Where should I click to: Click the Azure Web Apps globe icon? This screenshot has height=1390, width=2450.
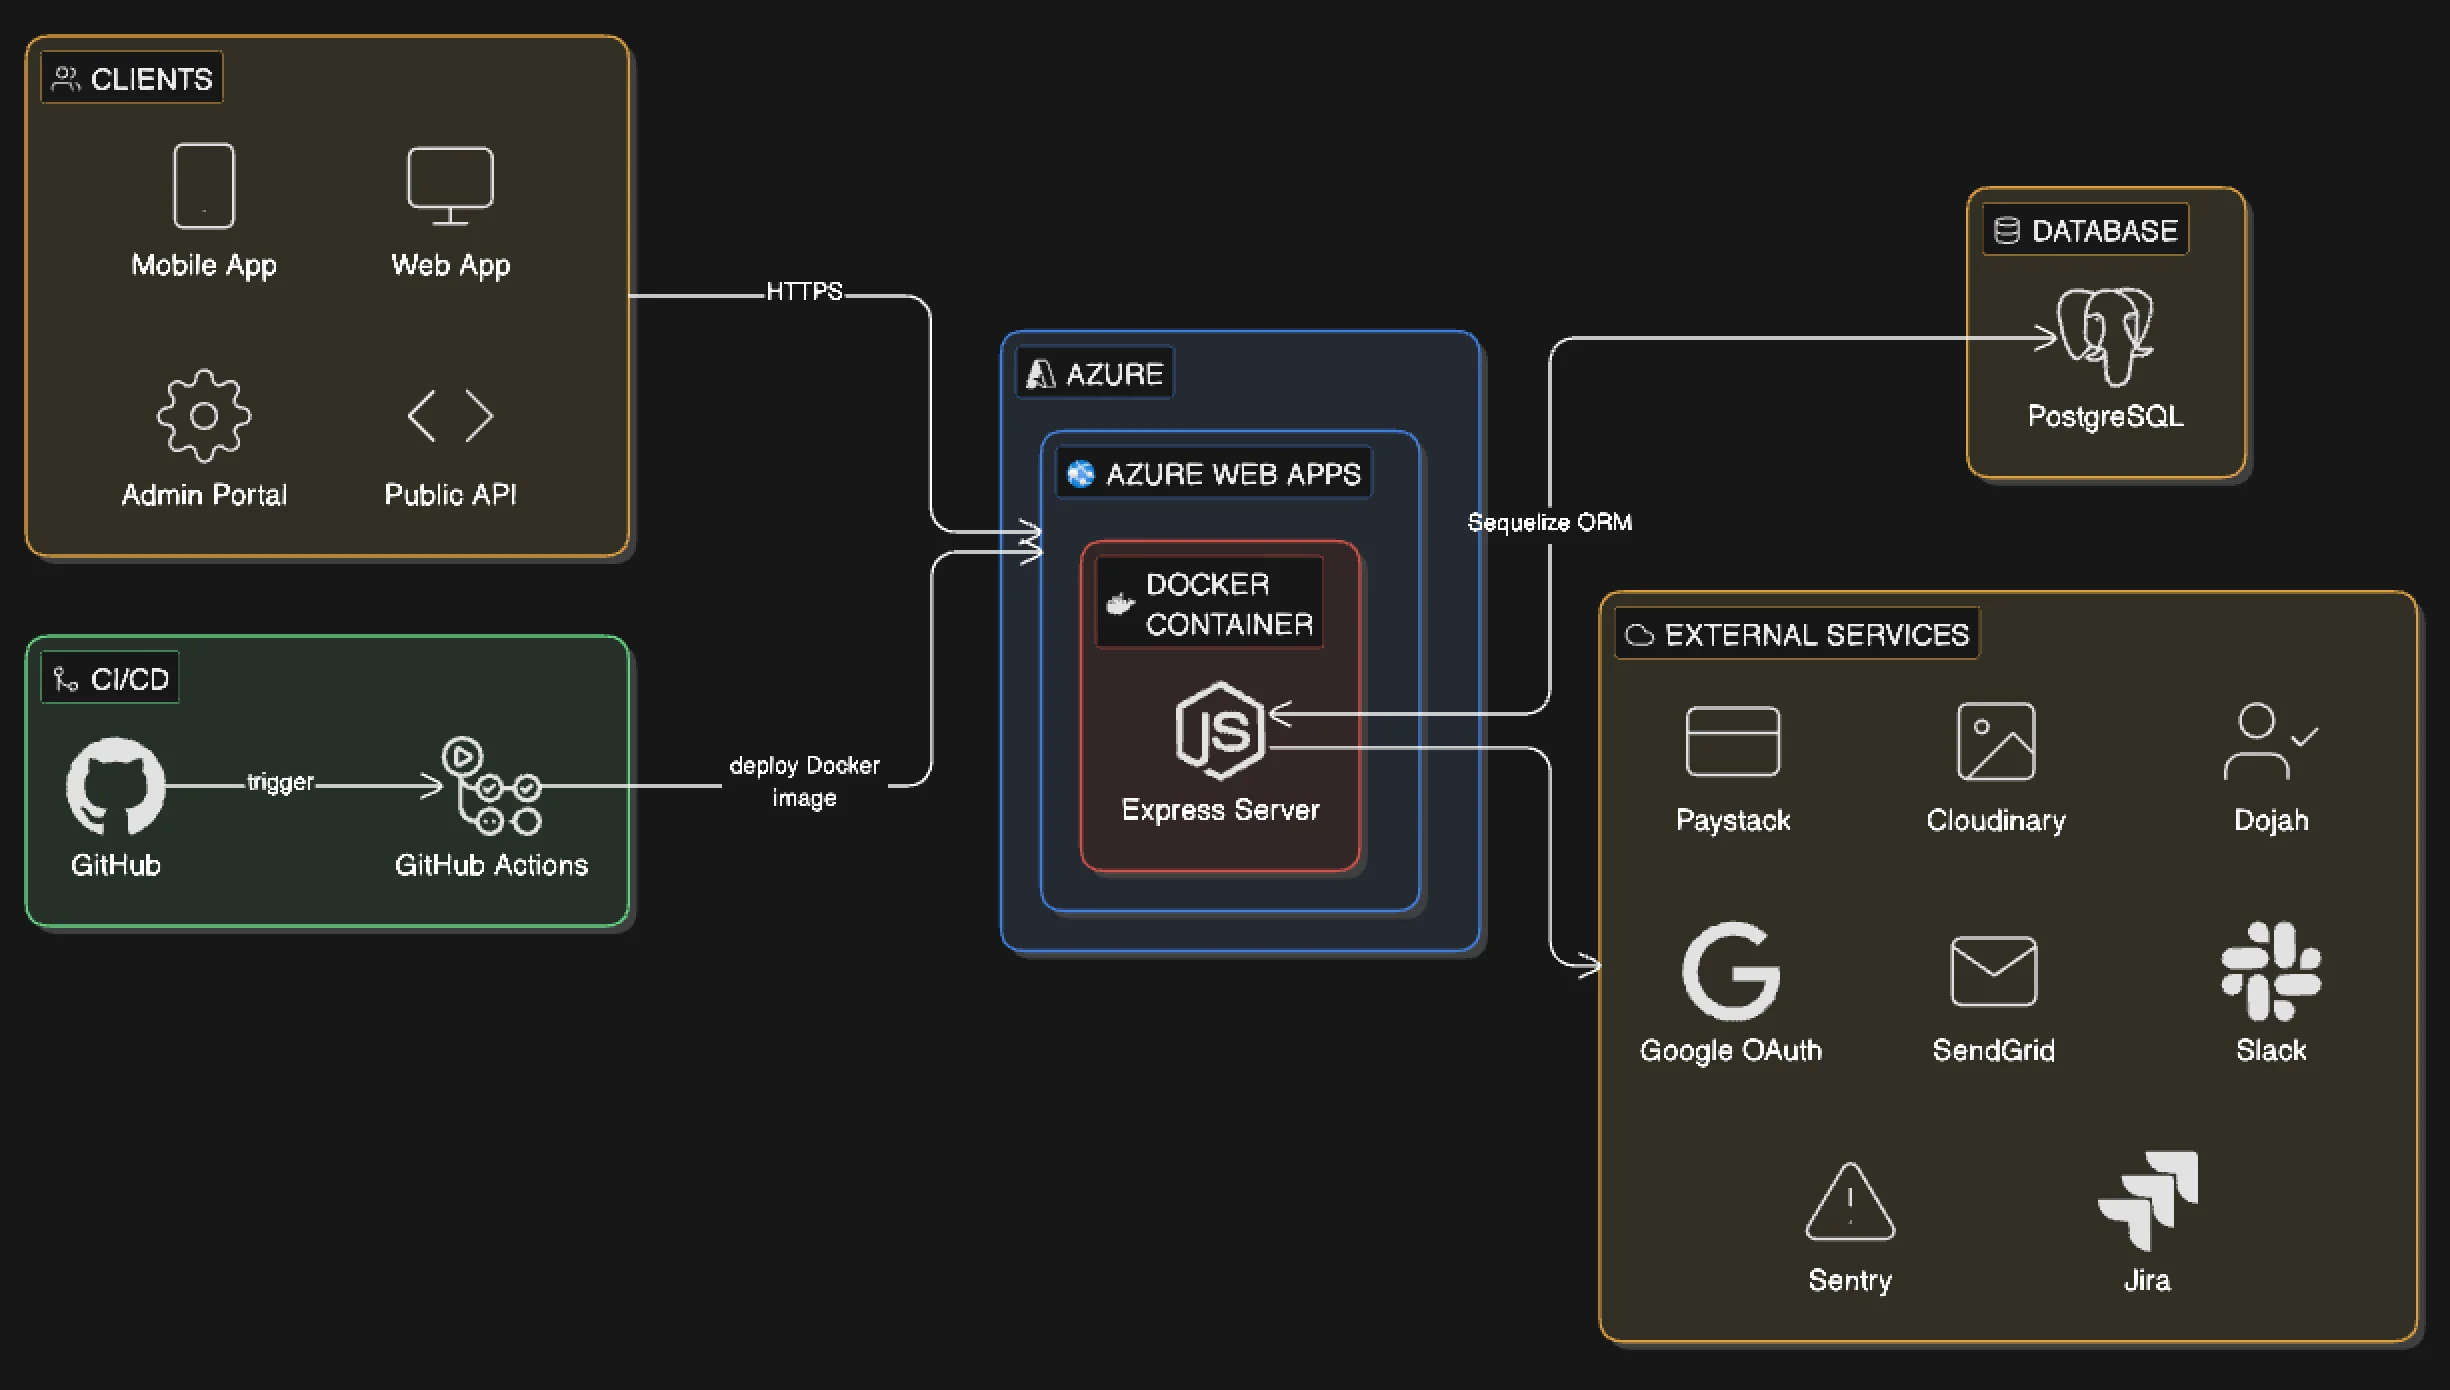pyautogui.click(x=1080, y=474)
